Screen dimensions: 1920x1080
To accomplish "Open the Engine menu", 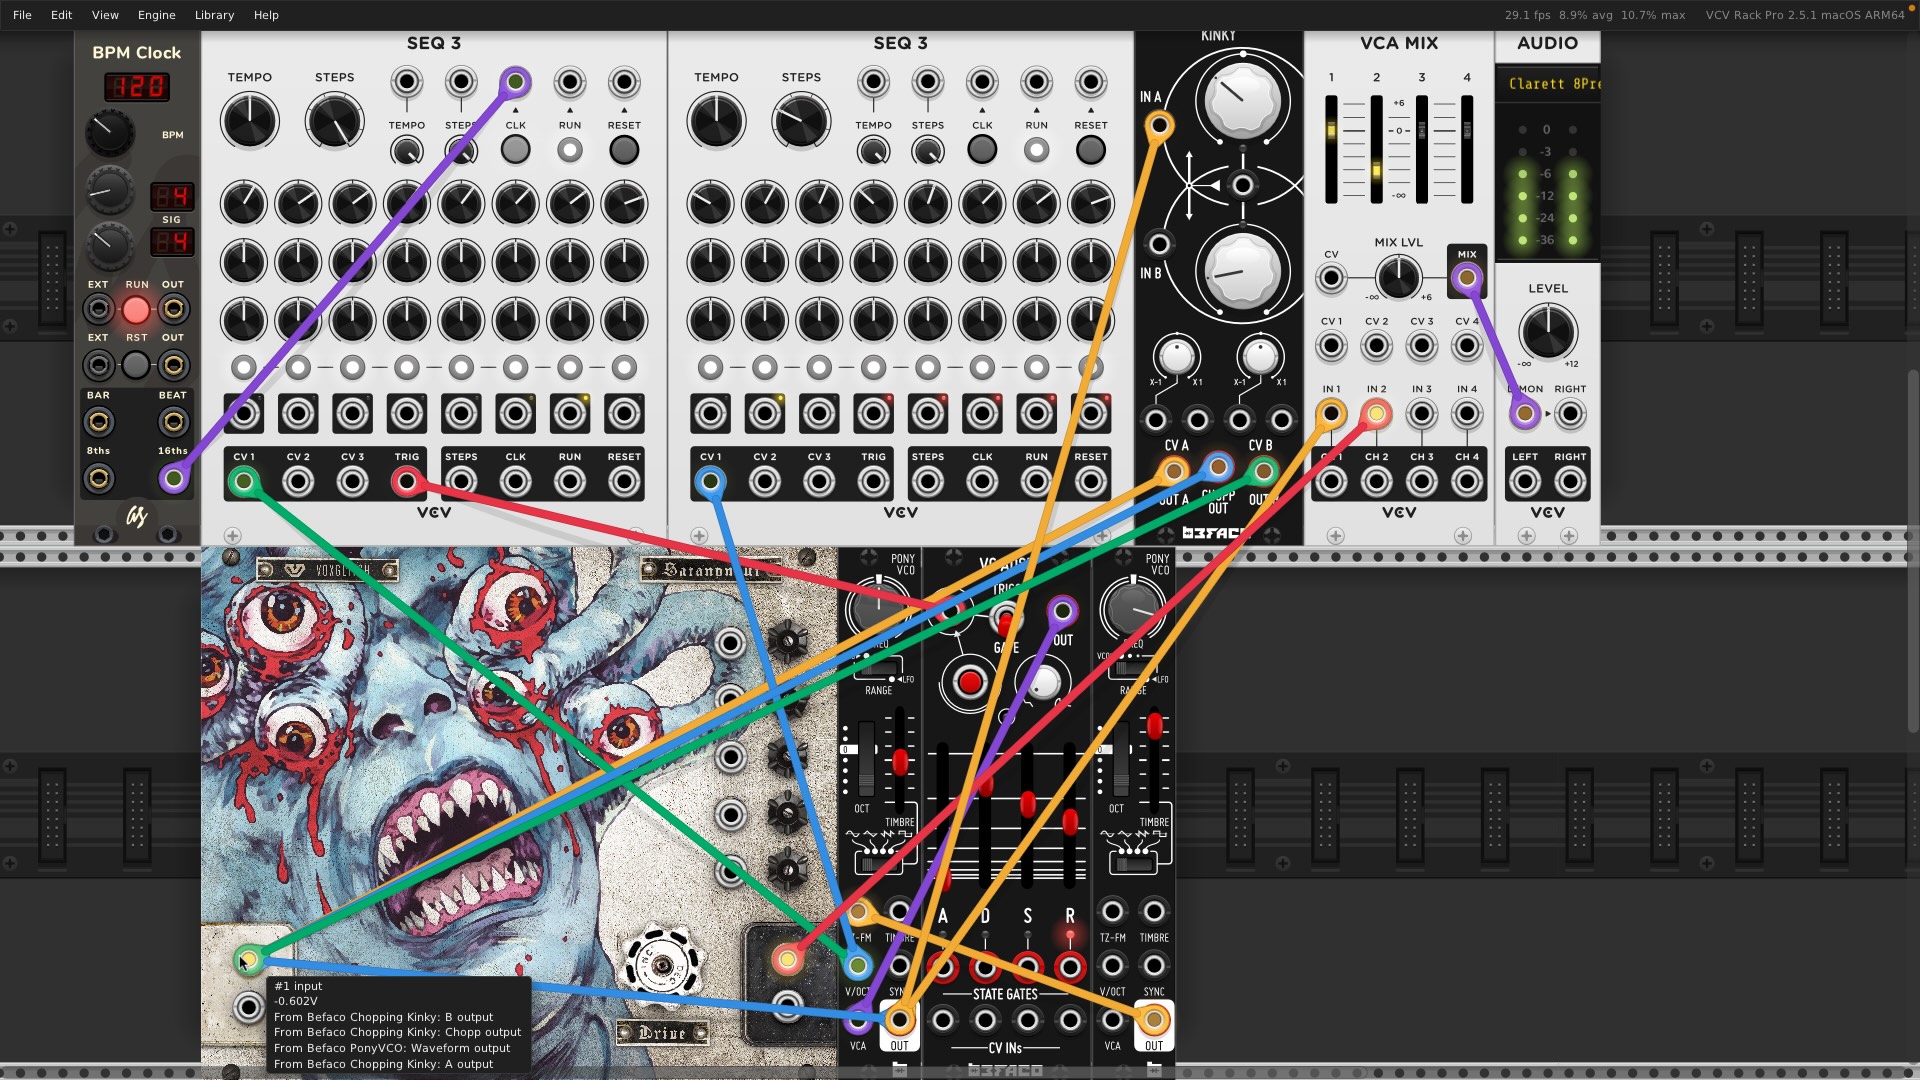I will [x=156, y=15].
